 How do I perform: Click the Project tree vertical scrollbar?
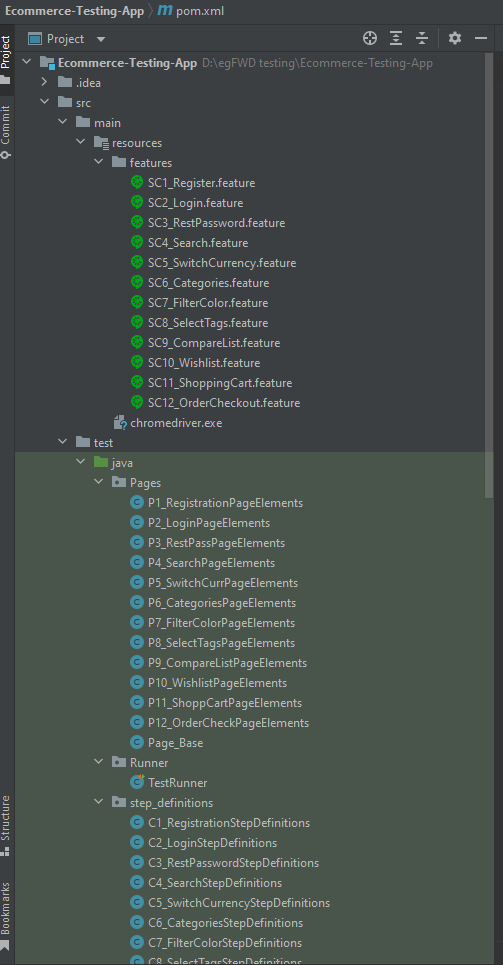point(489,275)
